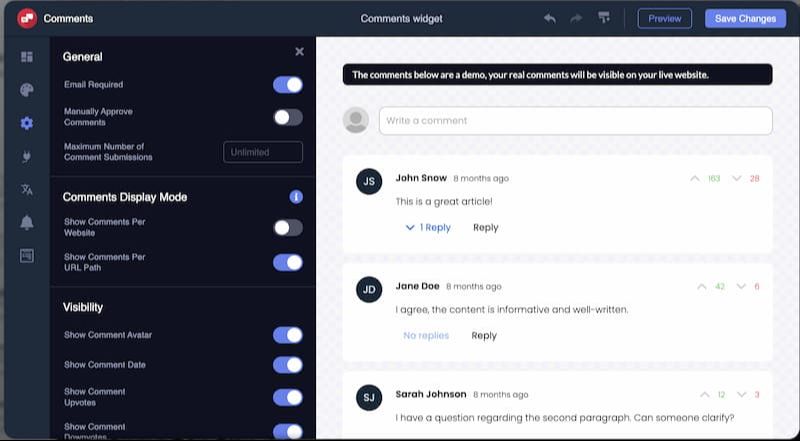Click 'This is a great article!' comment text

(x=444, y=202)
